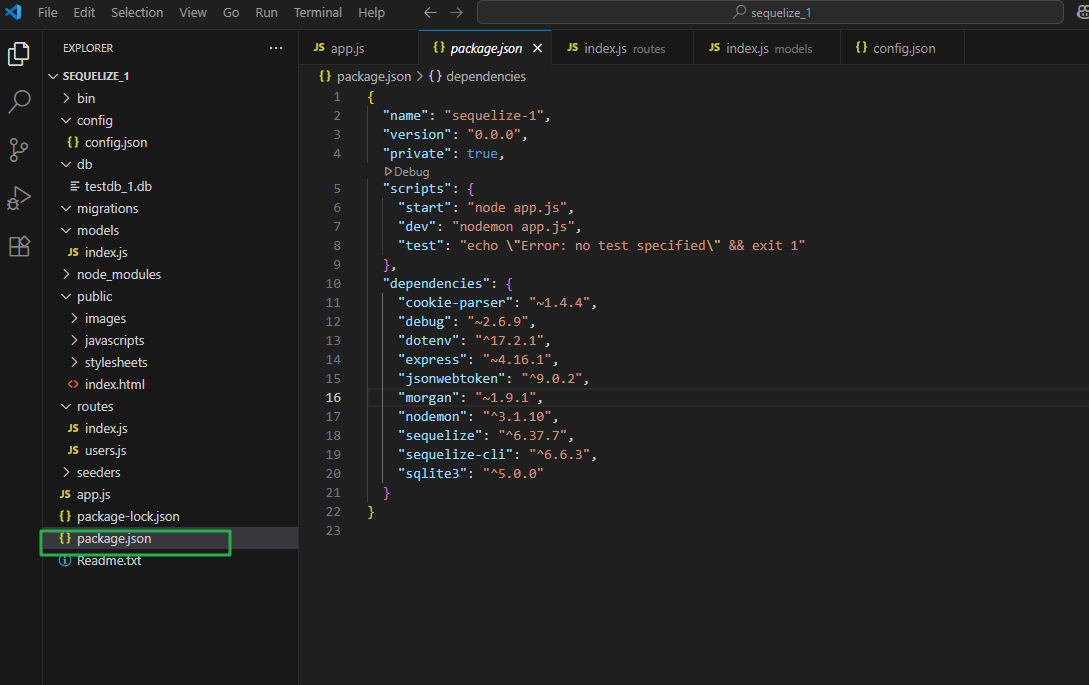Viewport: 1089px width, 685px height.
Task: Open the Run menu
Action: (x=266, y=13)
